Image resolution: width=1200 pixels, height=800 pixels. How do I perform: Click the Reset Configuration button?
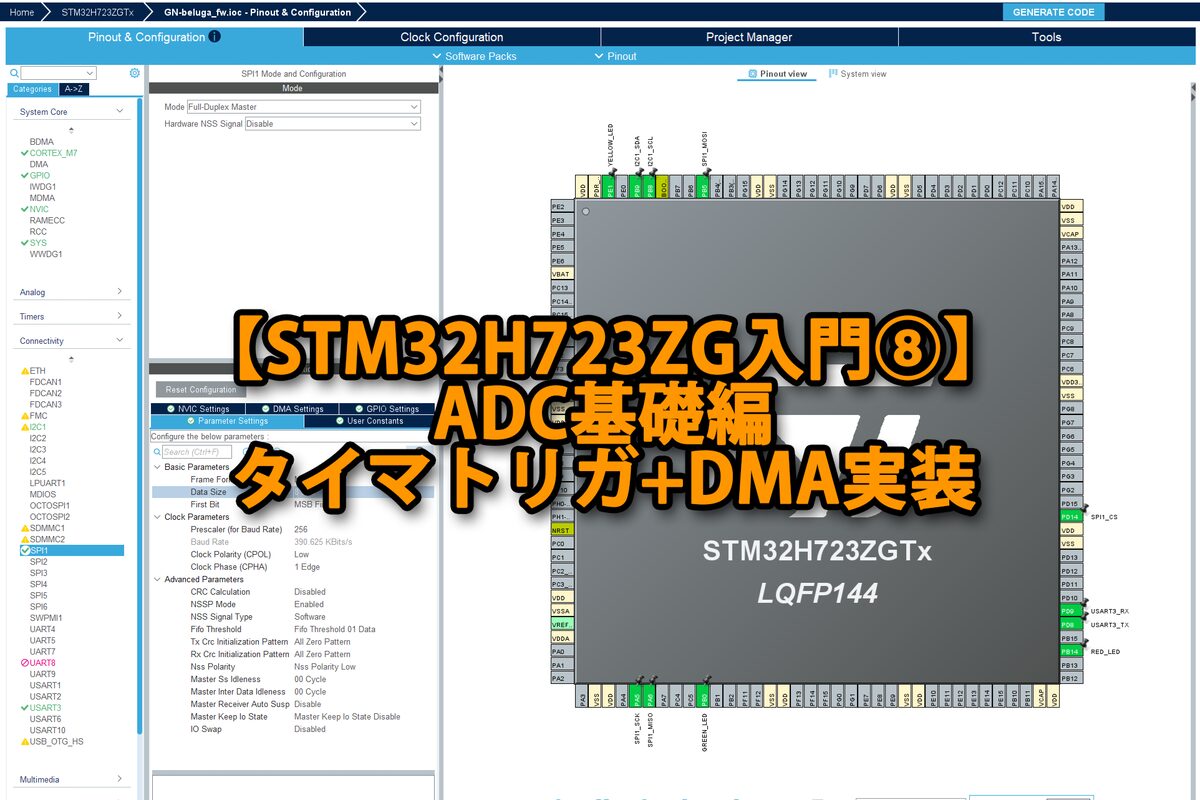tap(201, 390)
